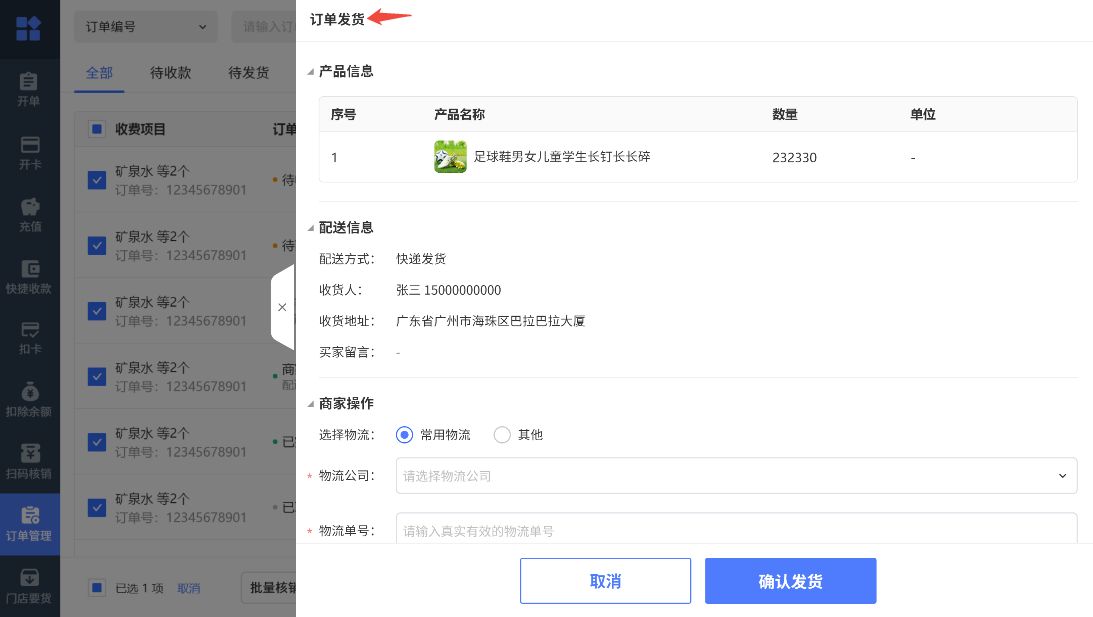This screenshot has height=617, width=1093.
Task: Open the 扫码核销 sidebar icon
Action: [x=29, y=462]
